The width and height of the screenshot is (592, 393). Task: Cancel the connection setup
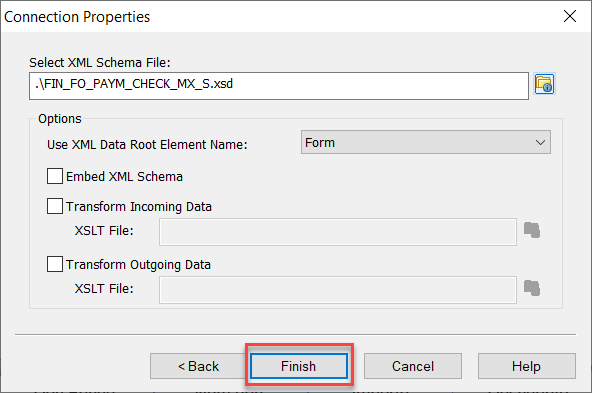[x=413, y=366]
